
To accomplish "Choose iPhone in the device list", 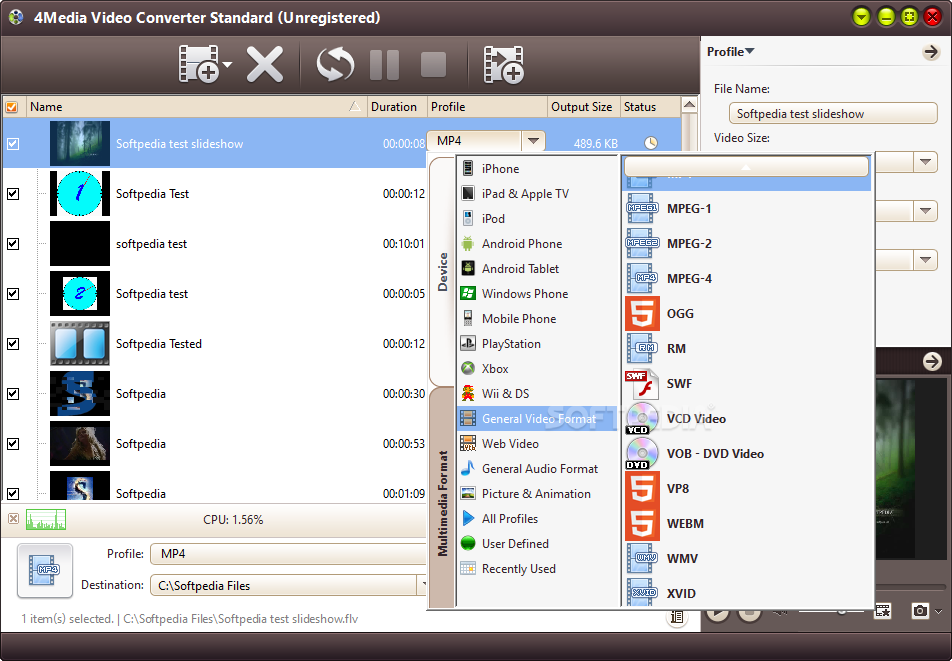I will 537,168.
